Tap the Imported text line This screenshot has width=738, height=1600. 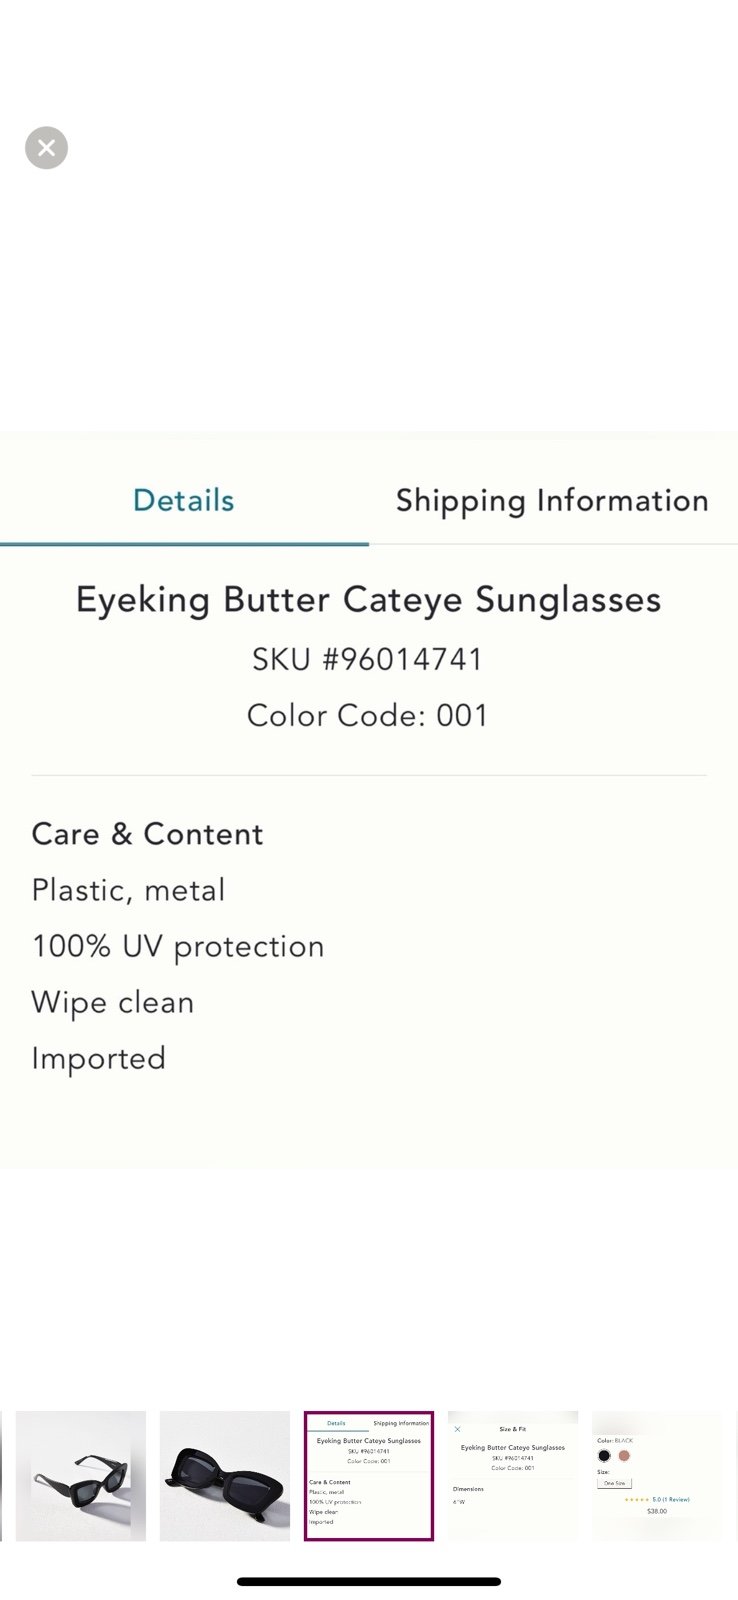99,1058
